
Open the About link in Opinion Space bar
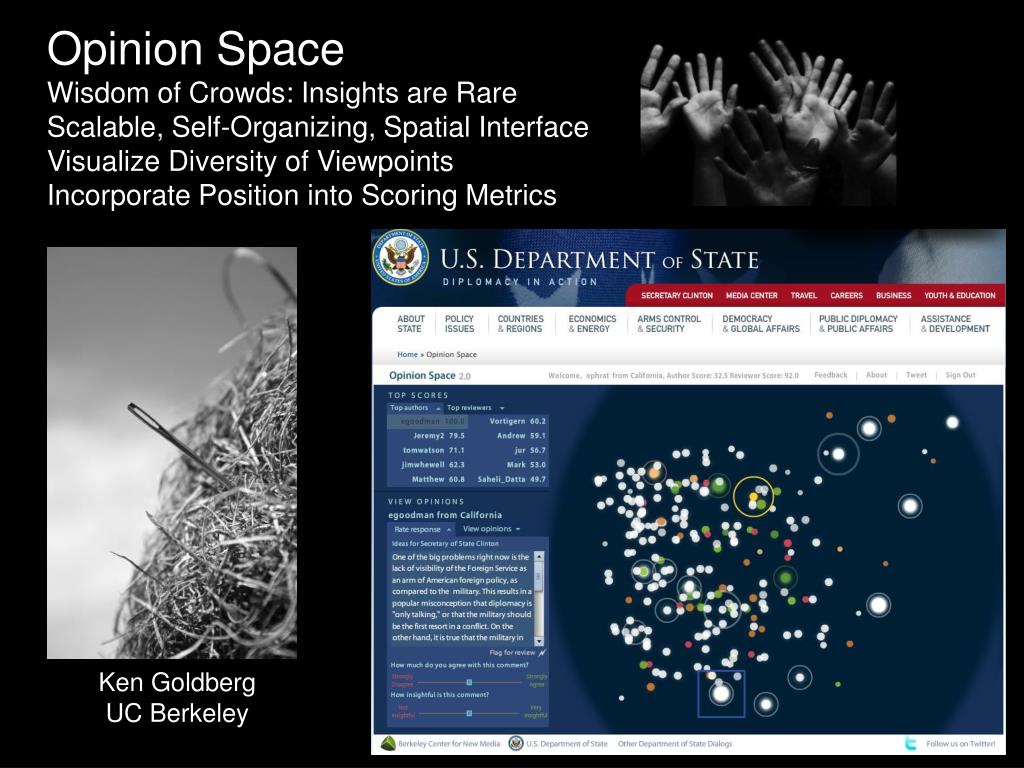pos(876,375)
